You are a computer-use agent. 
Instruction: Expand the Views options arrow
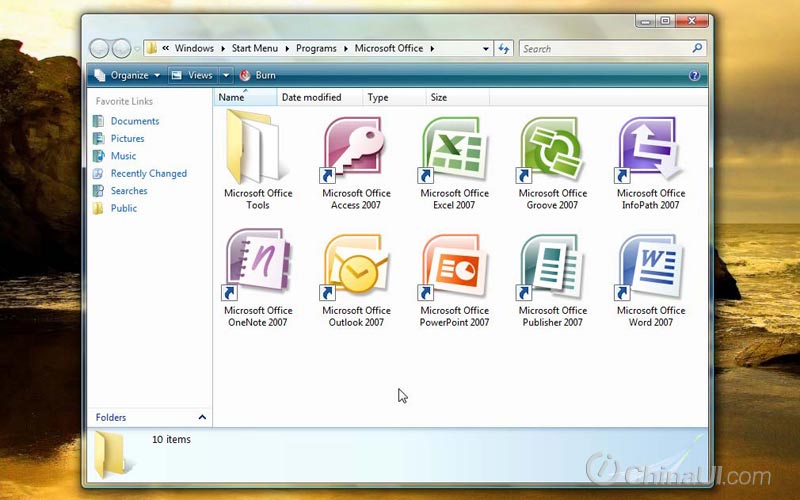(226, 76)
